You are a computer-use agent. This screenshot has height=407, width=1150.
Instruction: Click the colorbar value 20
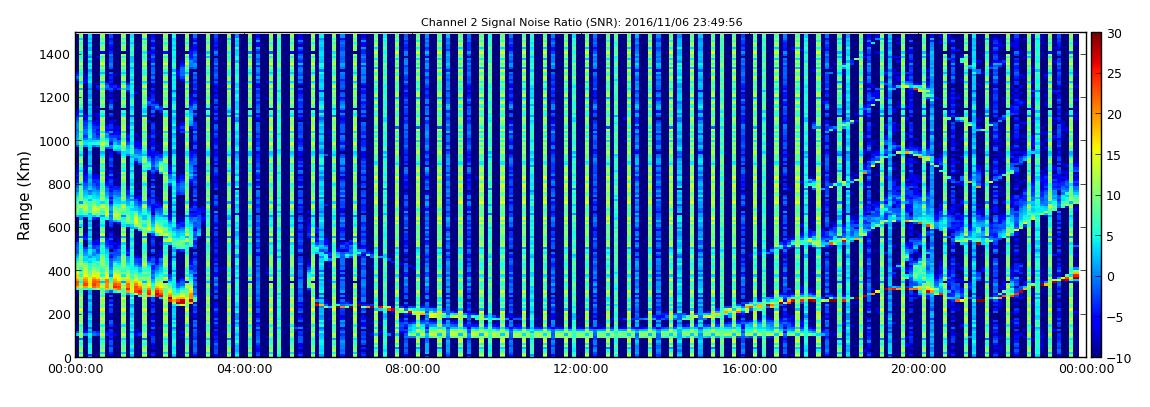click(x=1115, y=114)
